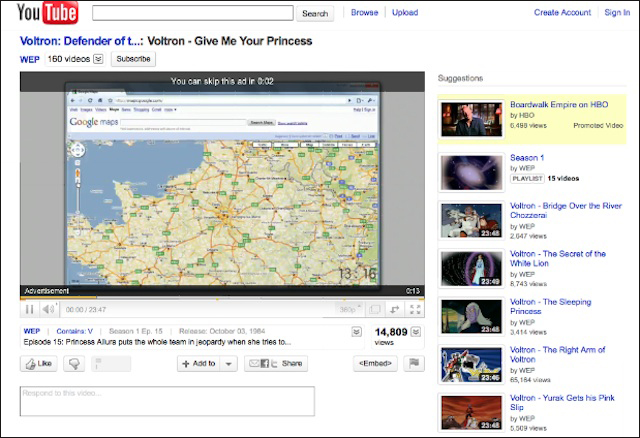Open the Upload page
Viewport: 640px width, 438px height.
[x=405, y=13]
